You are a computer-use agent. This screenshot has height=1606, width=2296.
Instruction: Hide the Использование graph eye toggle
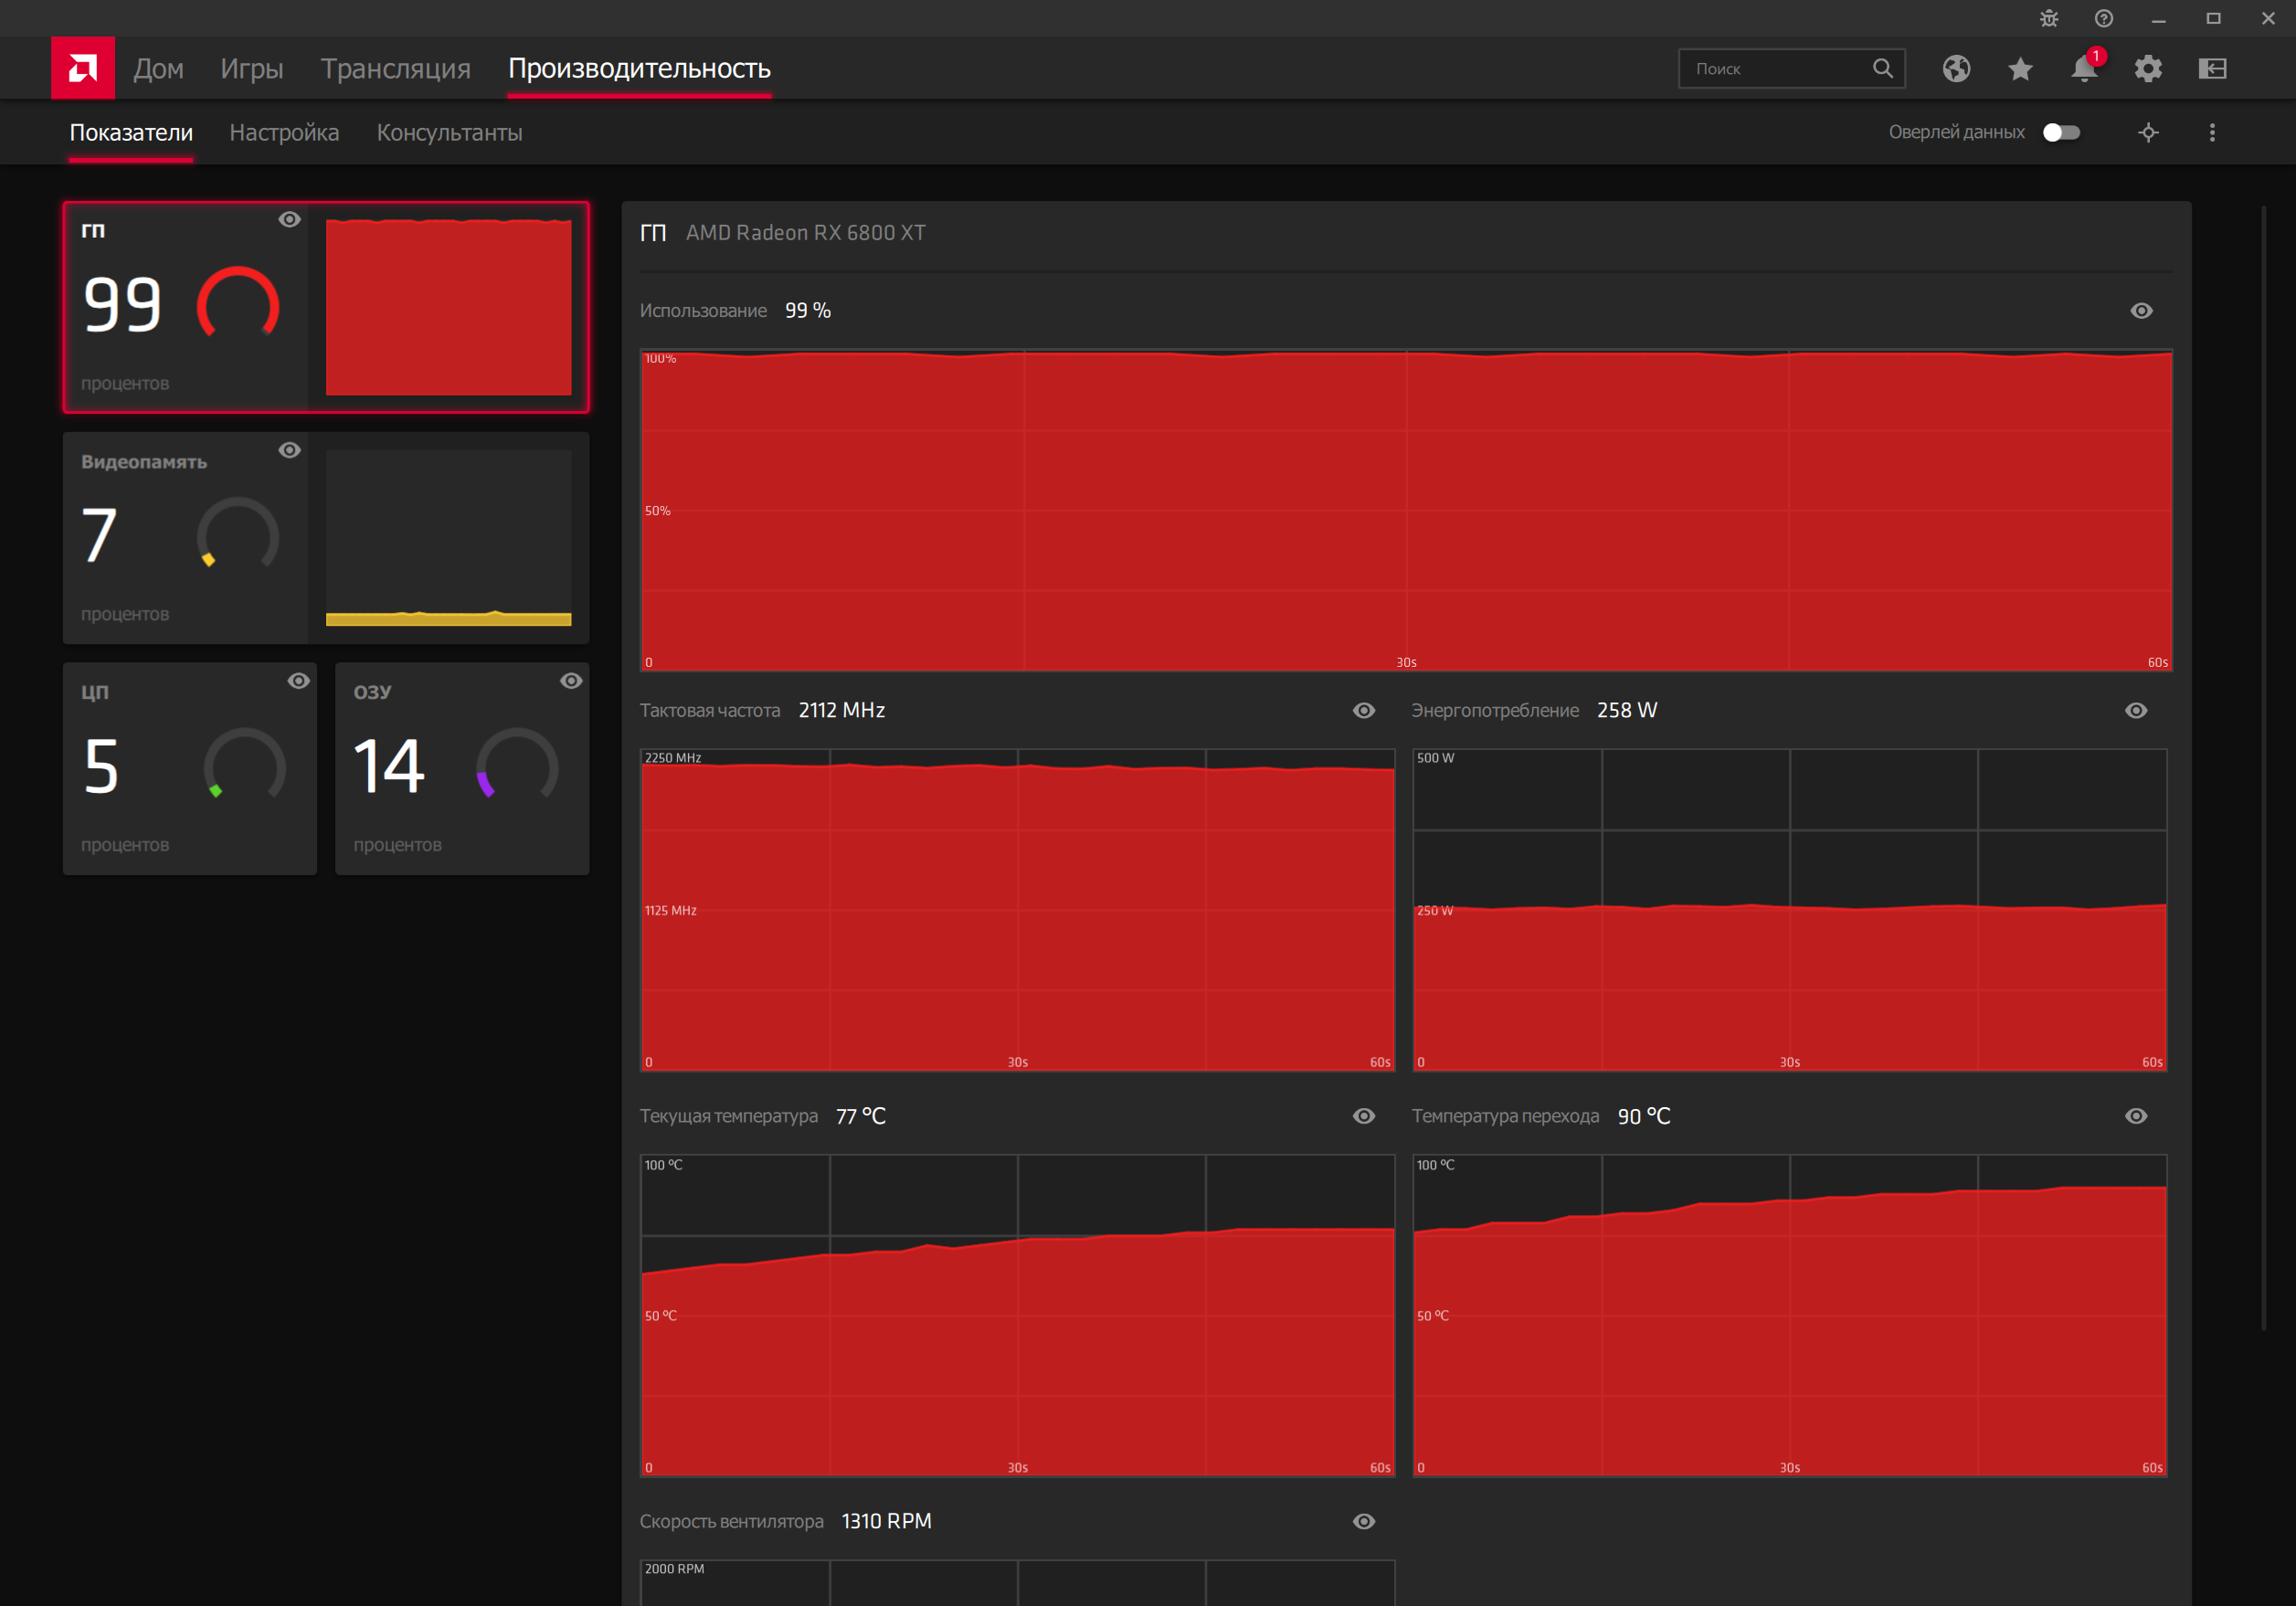[2141, 311]
